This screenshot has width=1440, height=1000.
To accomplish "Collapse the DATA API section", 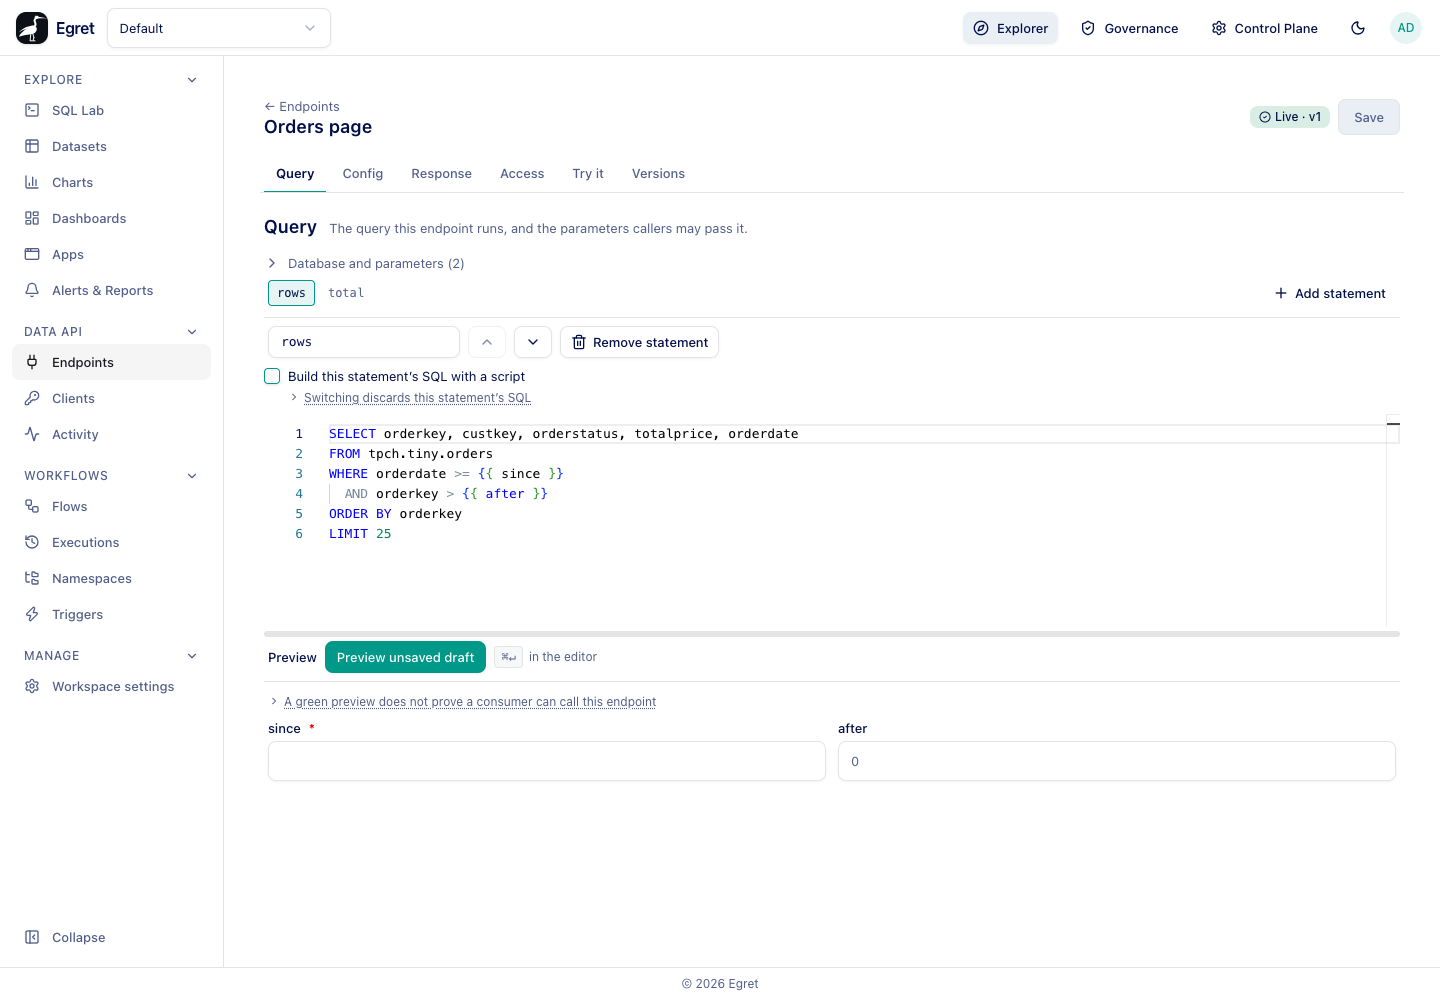I will pos(192,332).
